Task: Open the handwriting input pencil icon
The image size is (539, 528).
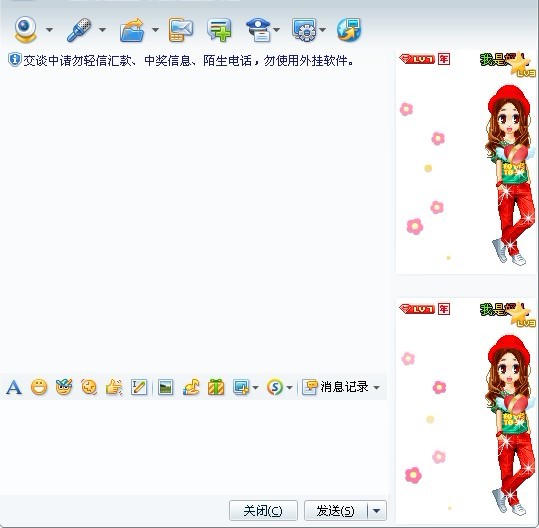Action: (x=139, y=387)
